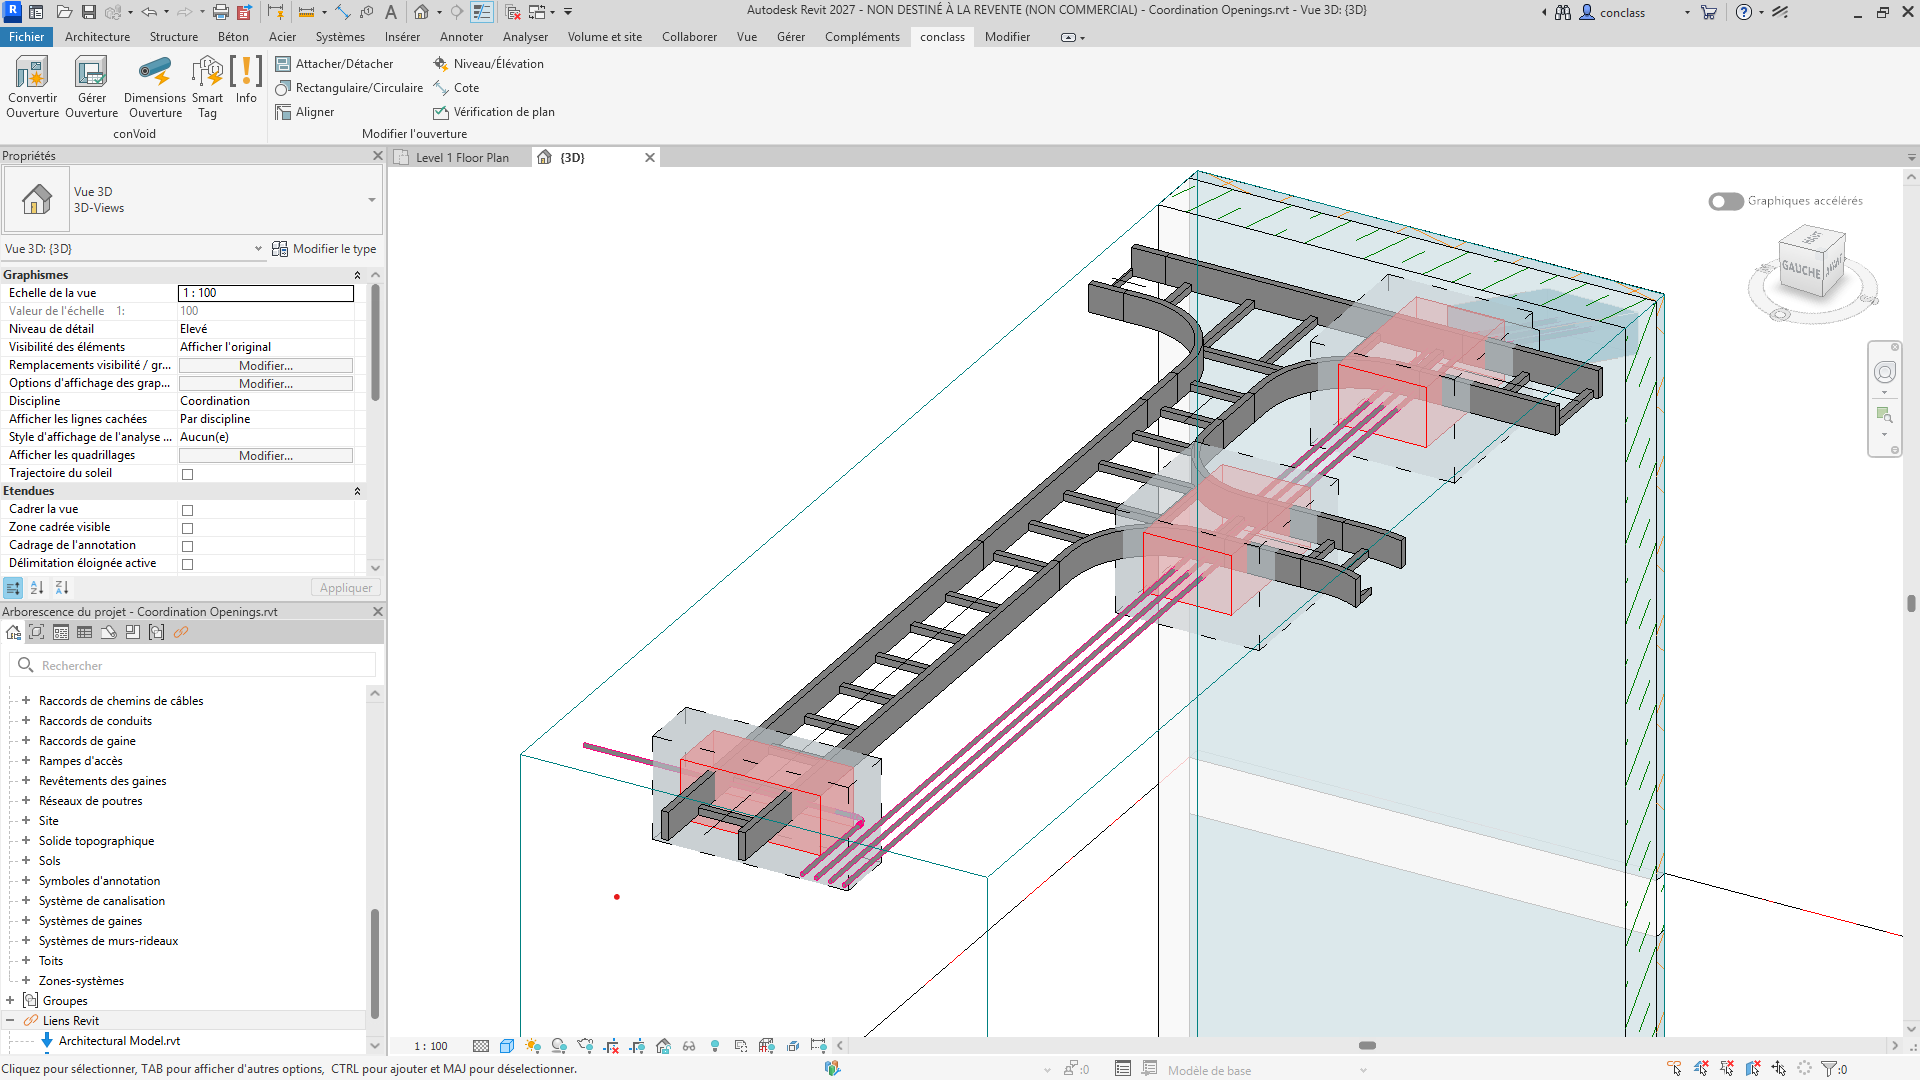The width and height of the screenshot is (1920, 1080).
Task: Activate the Smart Tag tool
Action: tap(207, 72)
